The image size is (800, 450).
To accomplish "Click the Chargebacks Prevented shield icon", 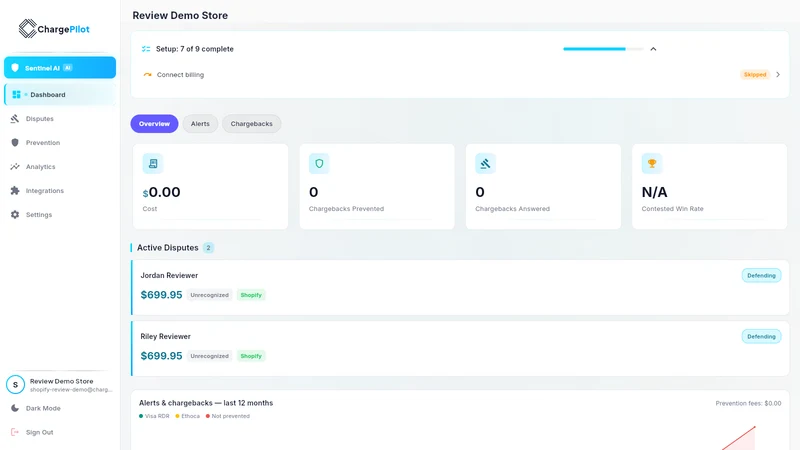I will coord(319,163).
